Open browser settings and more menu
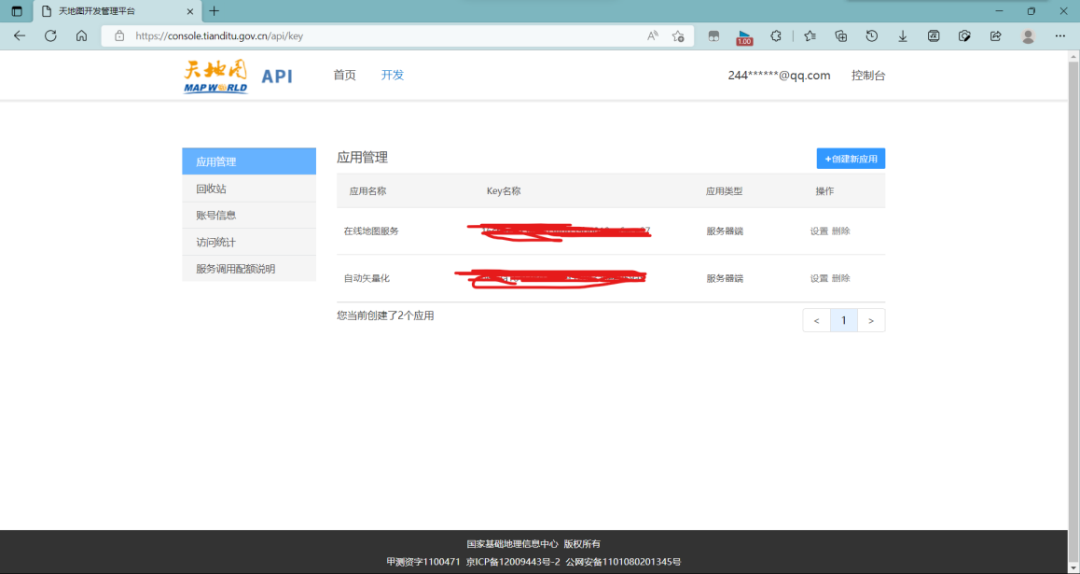 [1060, 36]
